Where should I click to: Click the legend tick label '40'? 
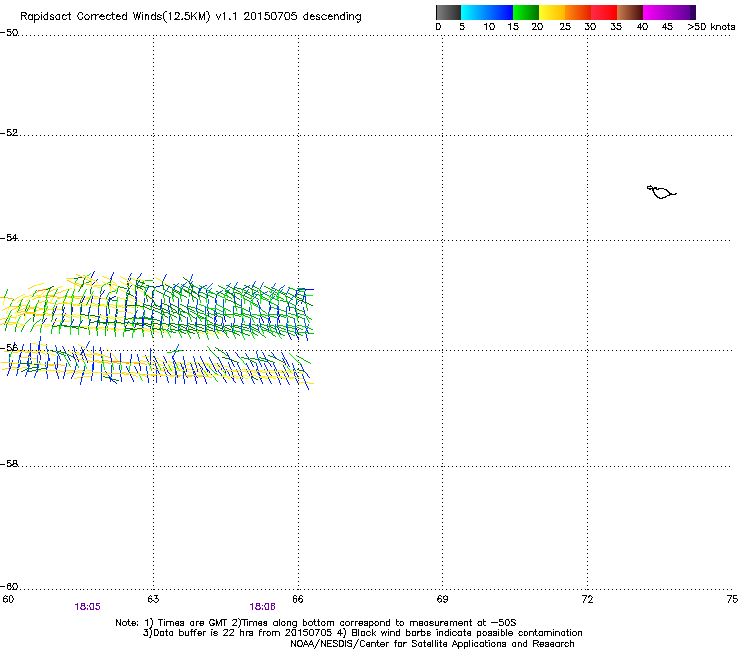point(642,27)
